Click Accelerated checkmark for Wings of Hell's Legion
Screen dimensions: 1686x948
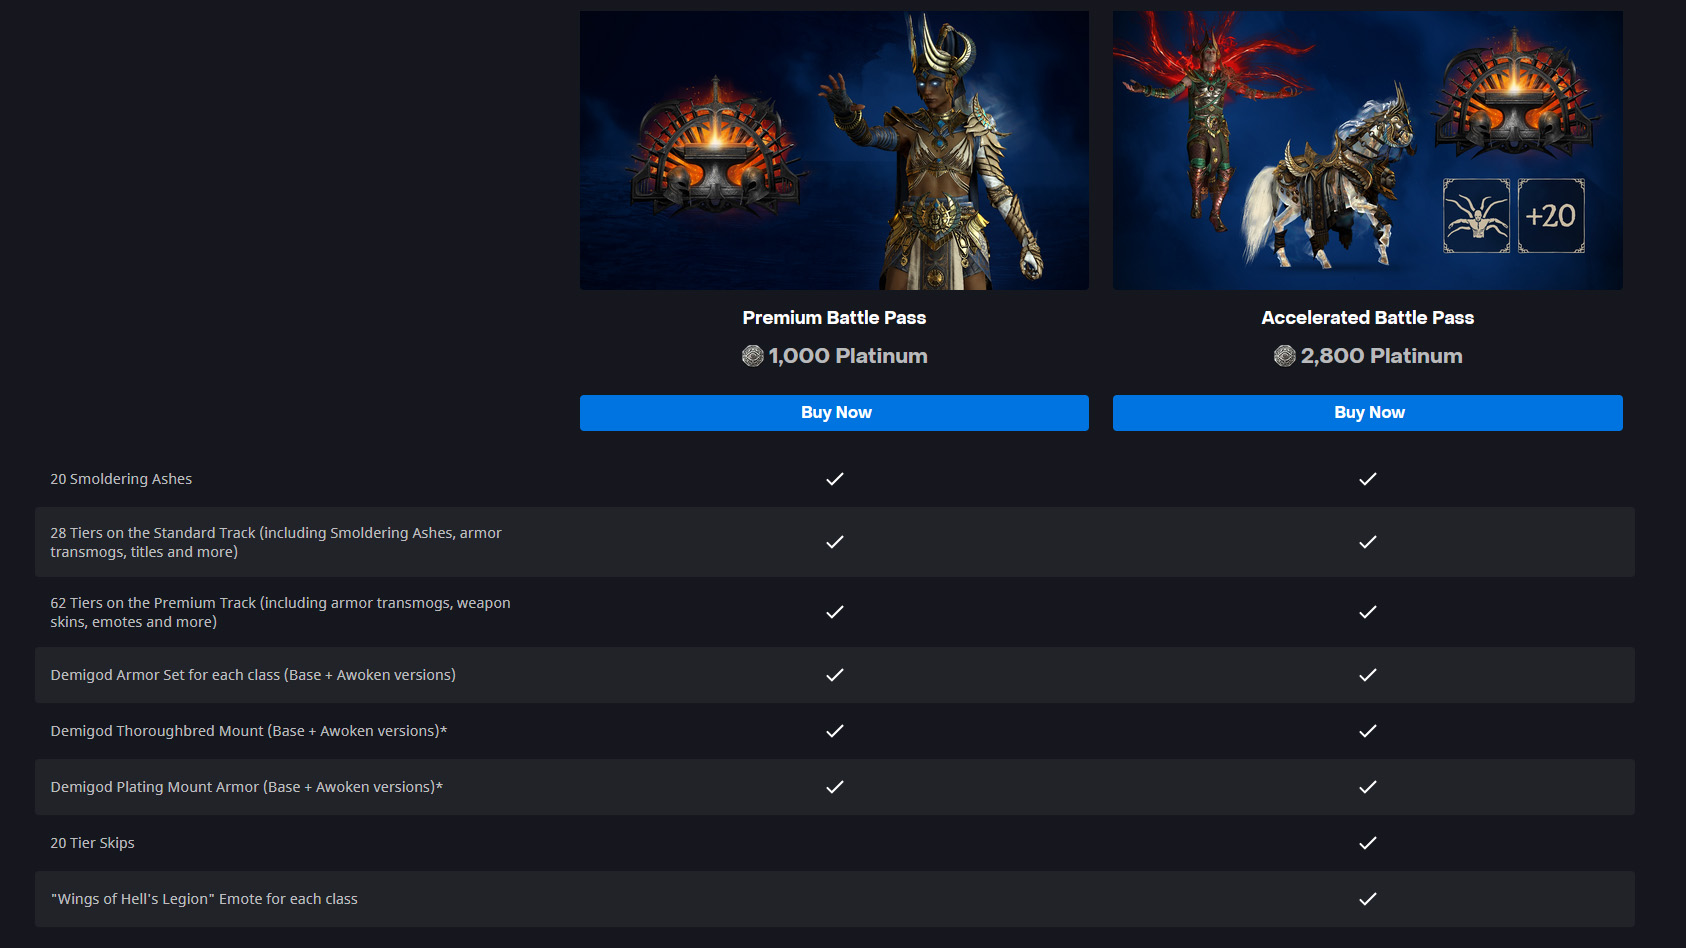[1368, 899]
